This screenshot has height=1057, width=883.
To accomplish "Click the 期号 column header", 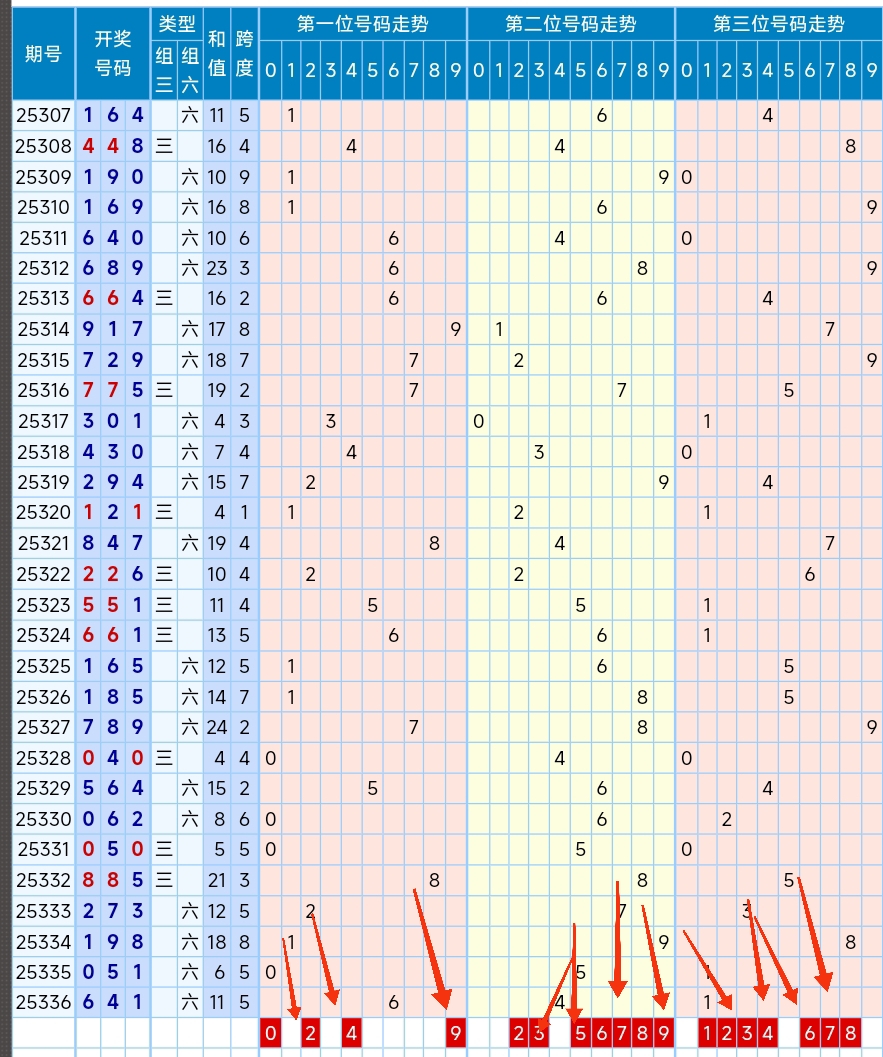I will (44, 54).
